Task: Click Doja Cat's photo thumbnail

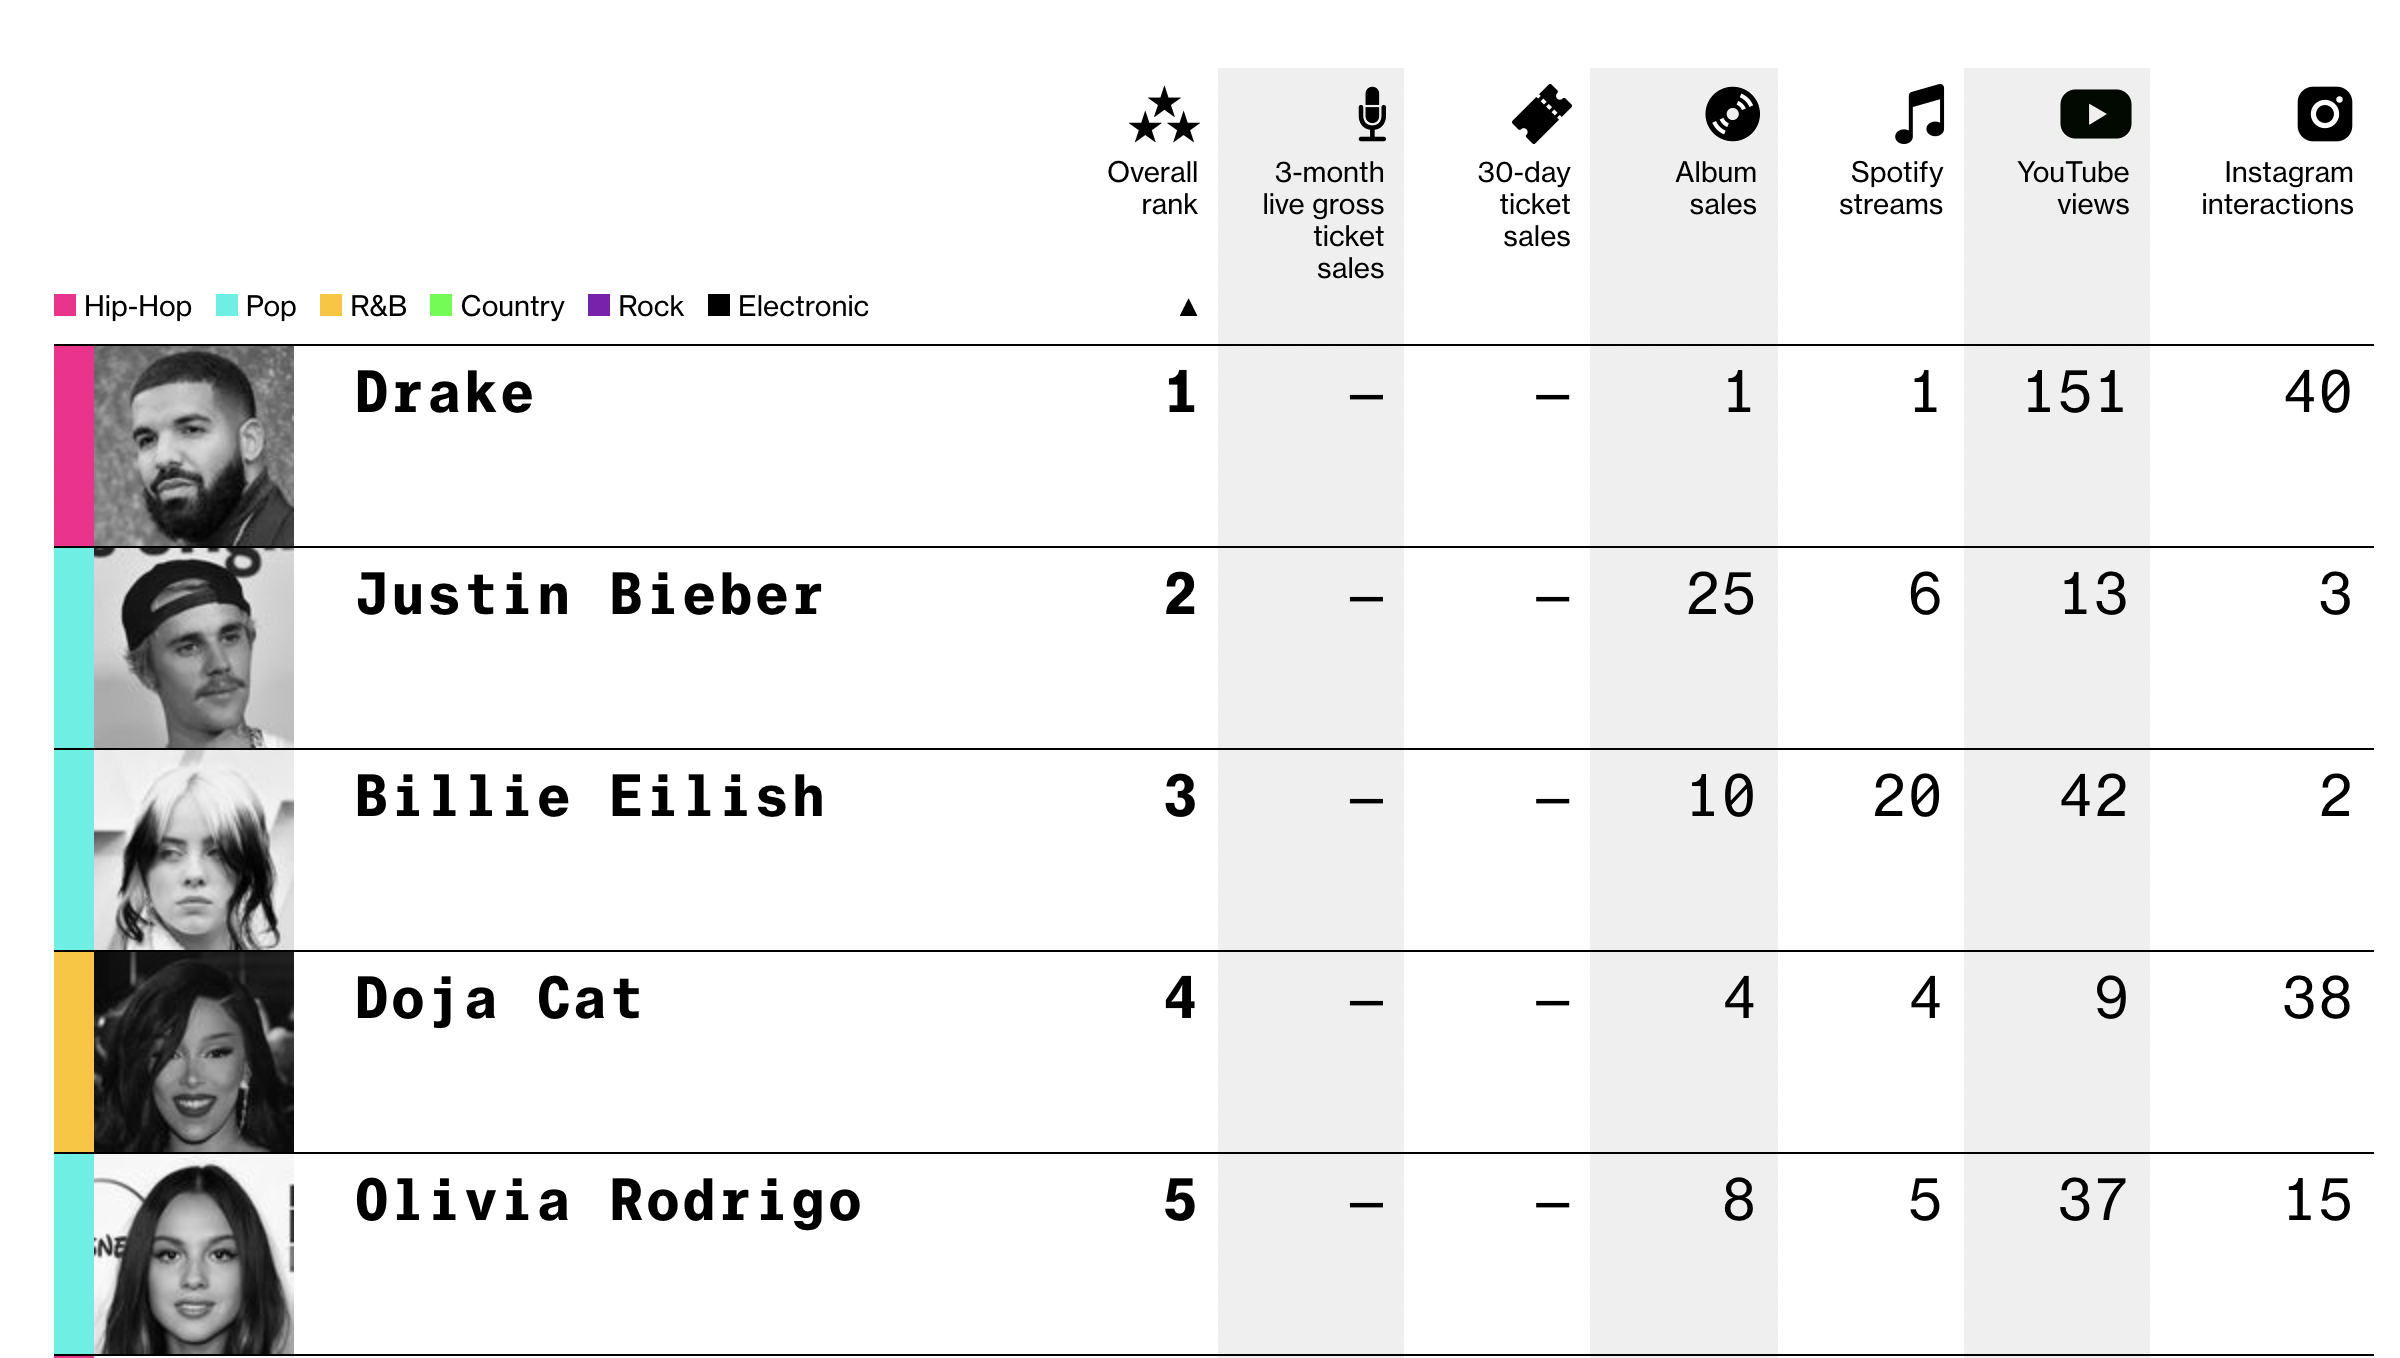Action: click(x=194, y=1051)
